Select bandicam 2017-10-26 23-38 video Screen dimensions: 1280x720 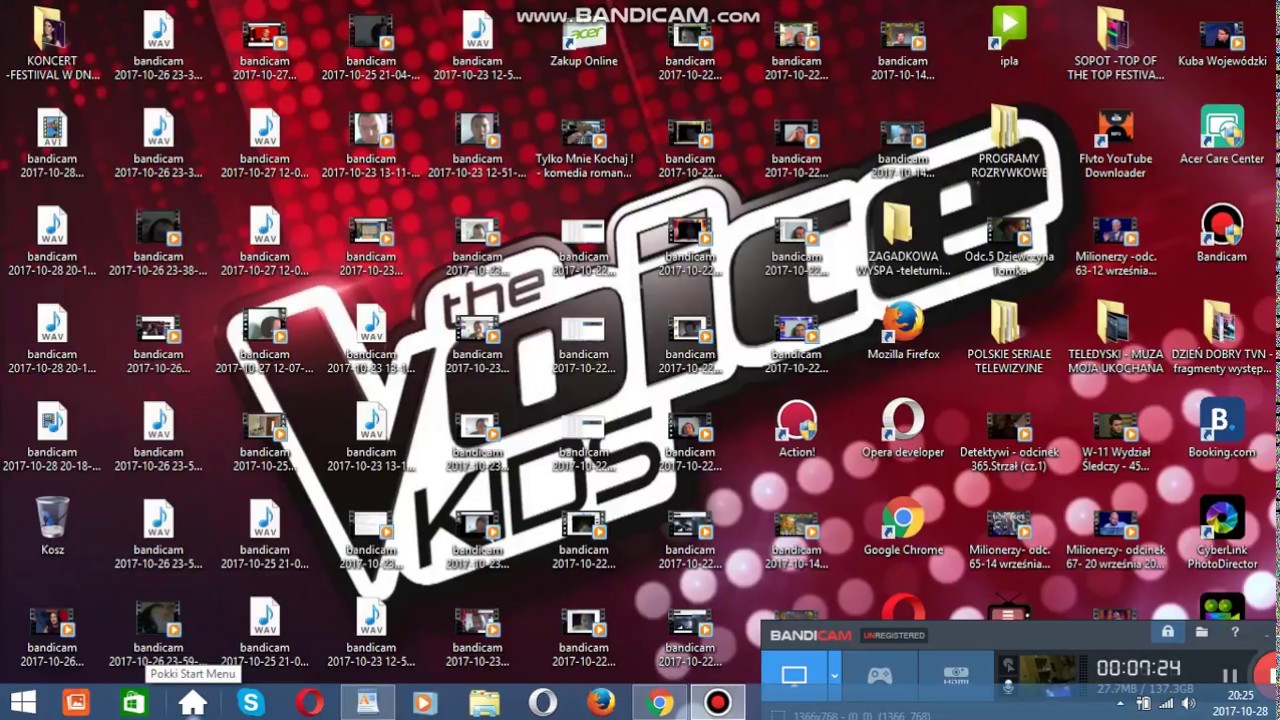coord(158,241)
